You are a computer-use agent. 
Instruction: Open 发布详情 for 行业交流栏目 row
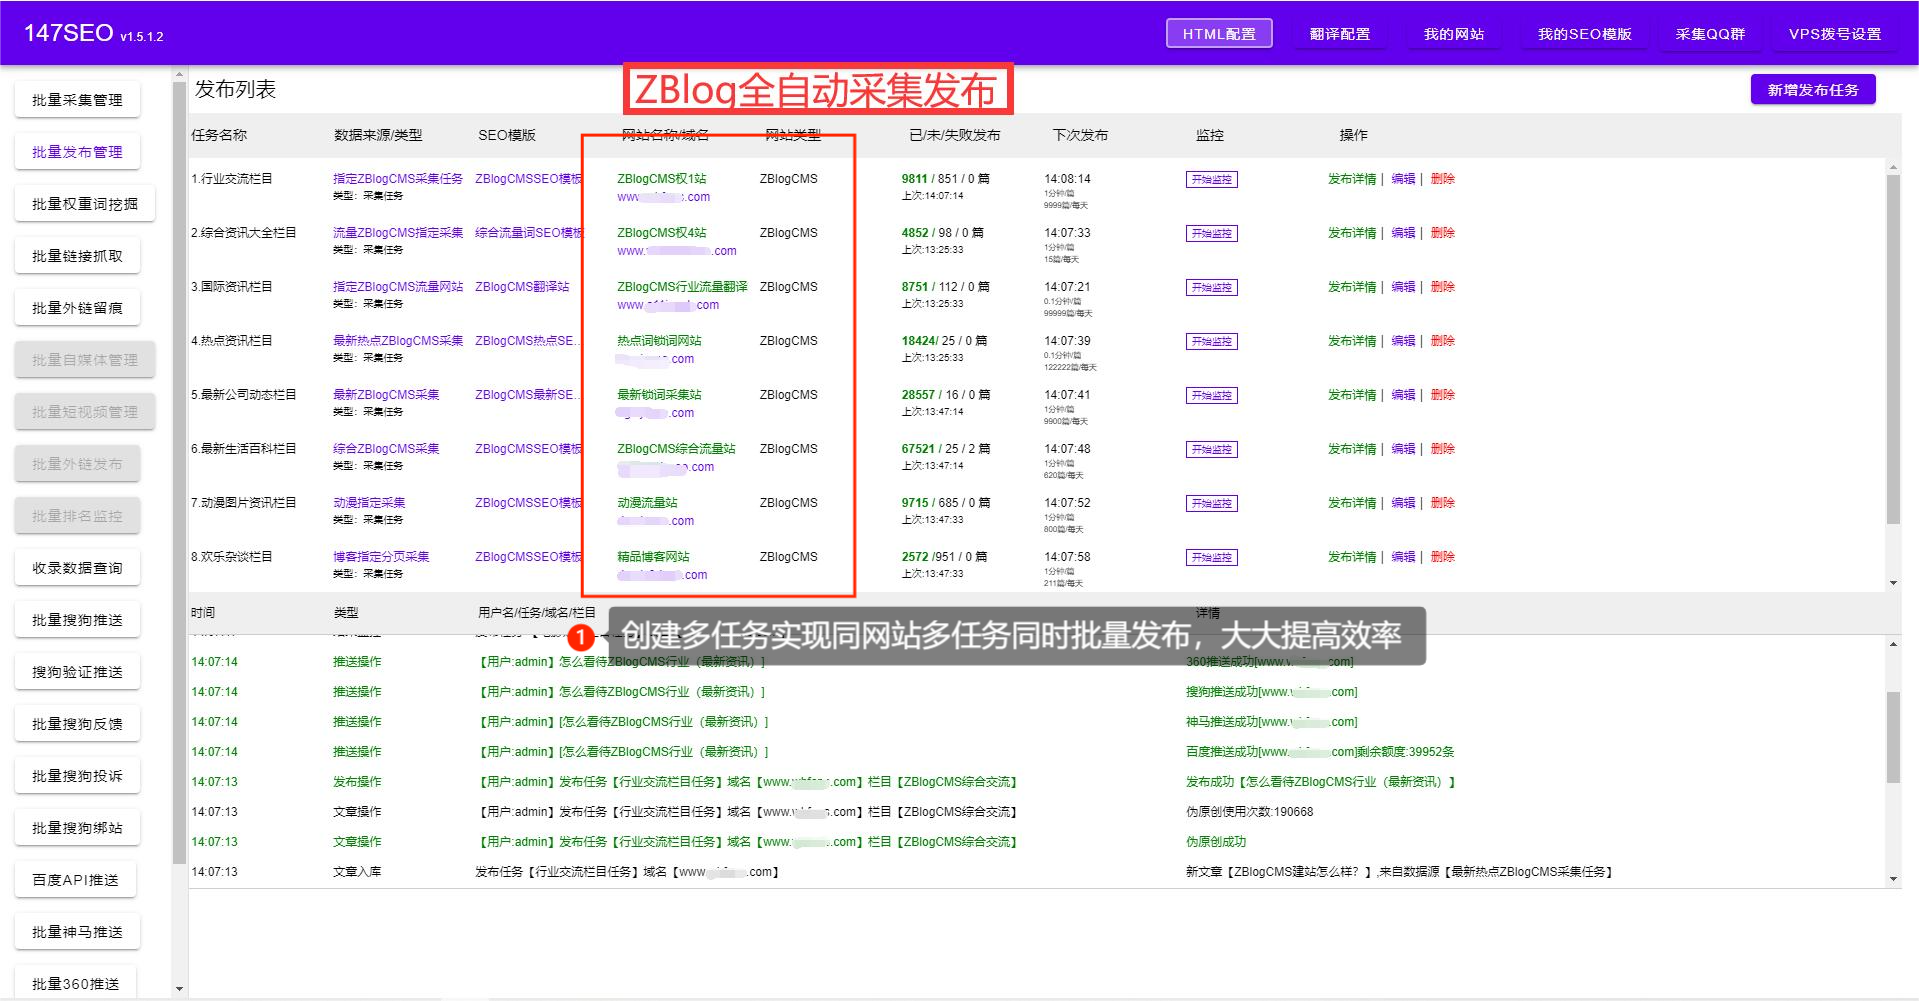coord(1352,179)
